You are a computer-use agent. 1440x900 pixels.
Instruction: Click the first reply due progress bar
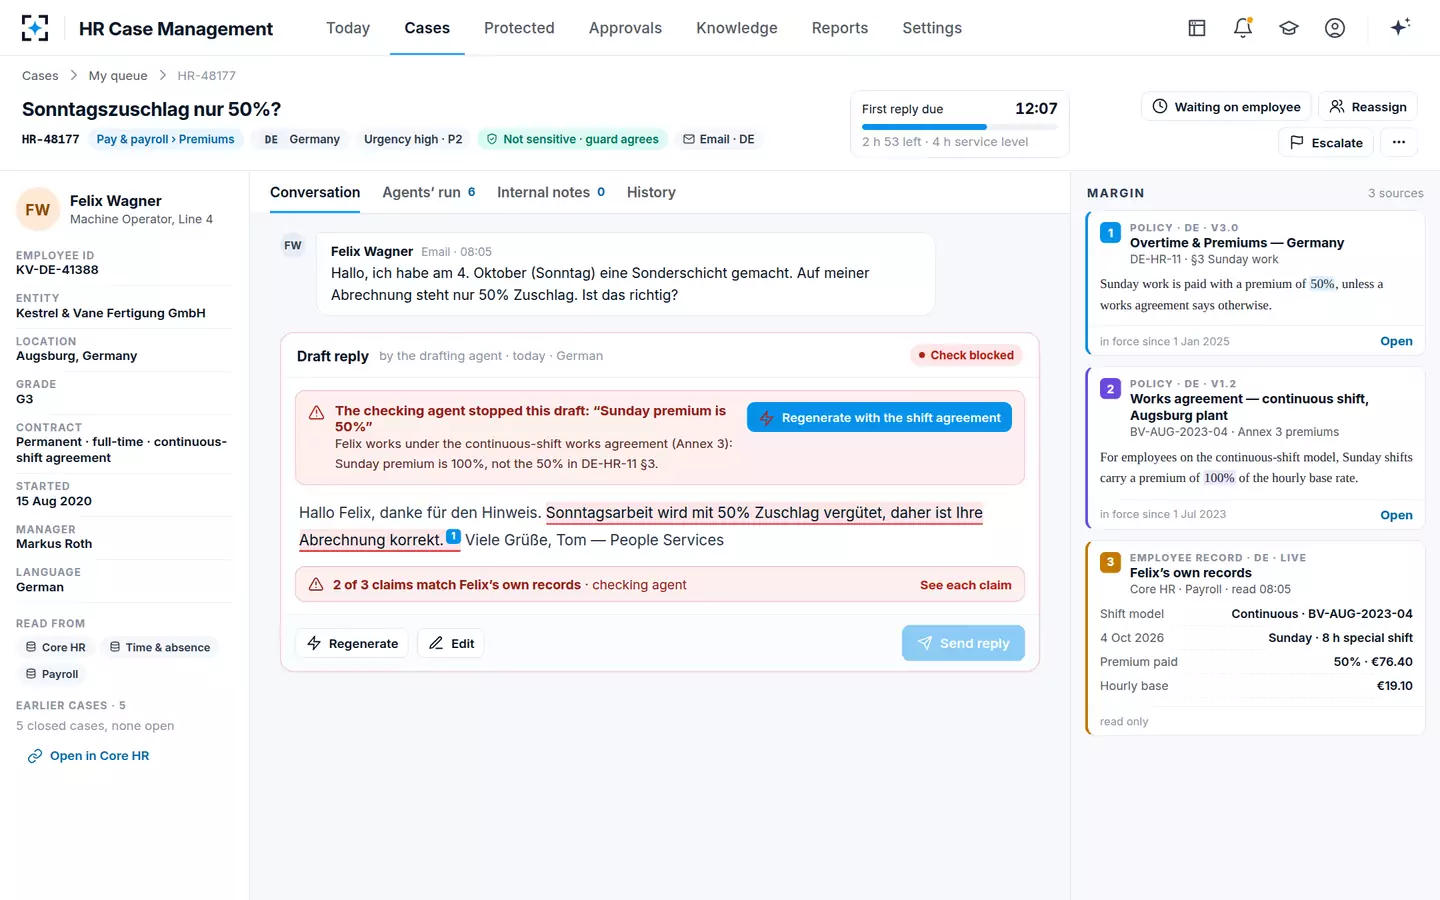pyautogui.click(x=959, y=127)
